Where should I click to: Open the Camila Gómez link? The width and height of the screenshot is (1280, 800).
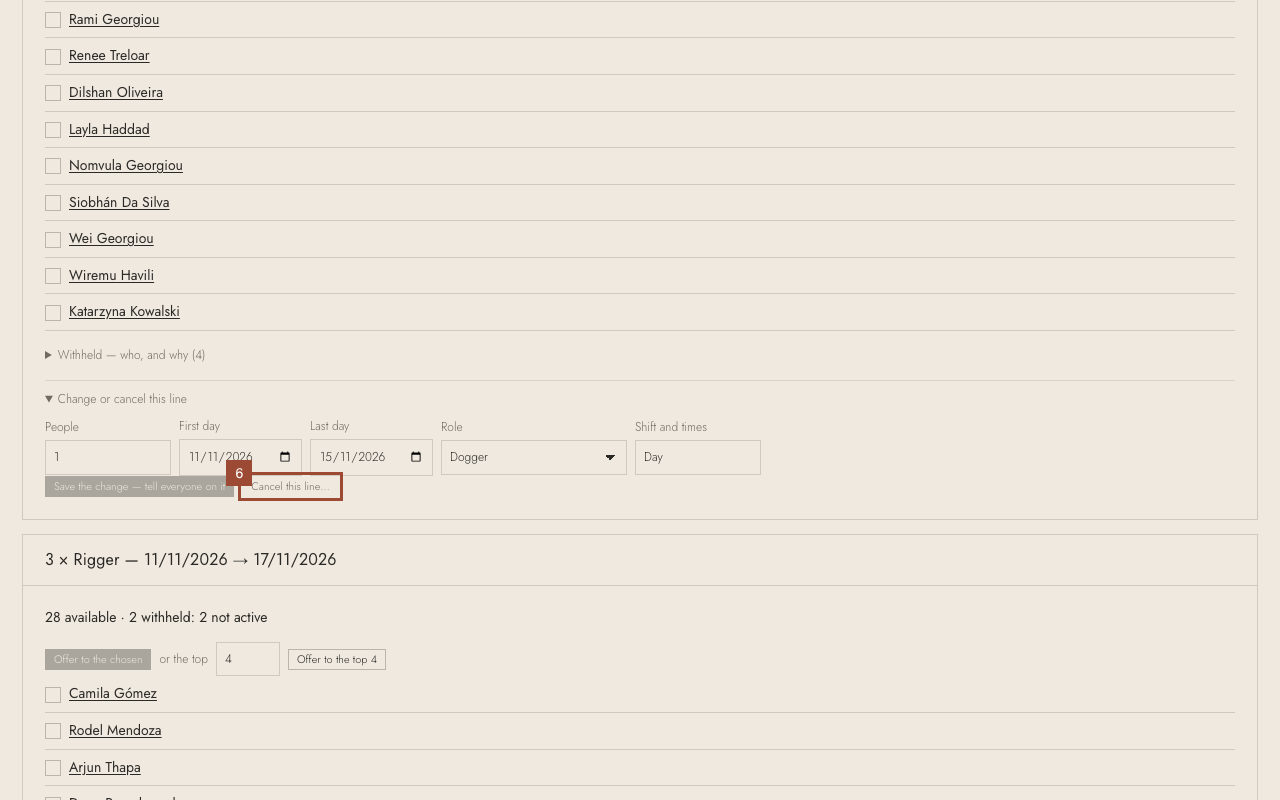113,693
